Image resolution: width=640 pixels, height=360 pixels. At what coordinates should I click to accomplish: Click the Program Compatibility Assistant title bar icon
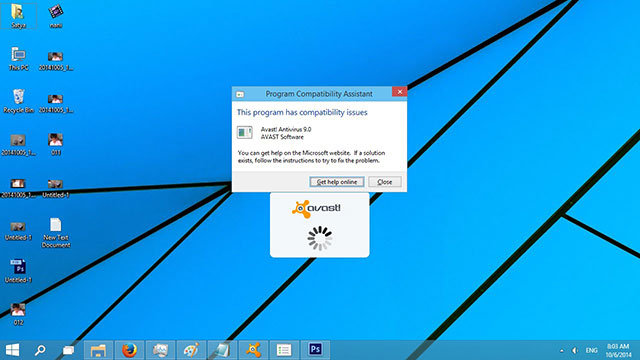coord(240,94)
